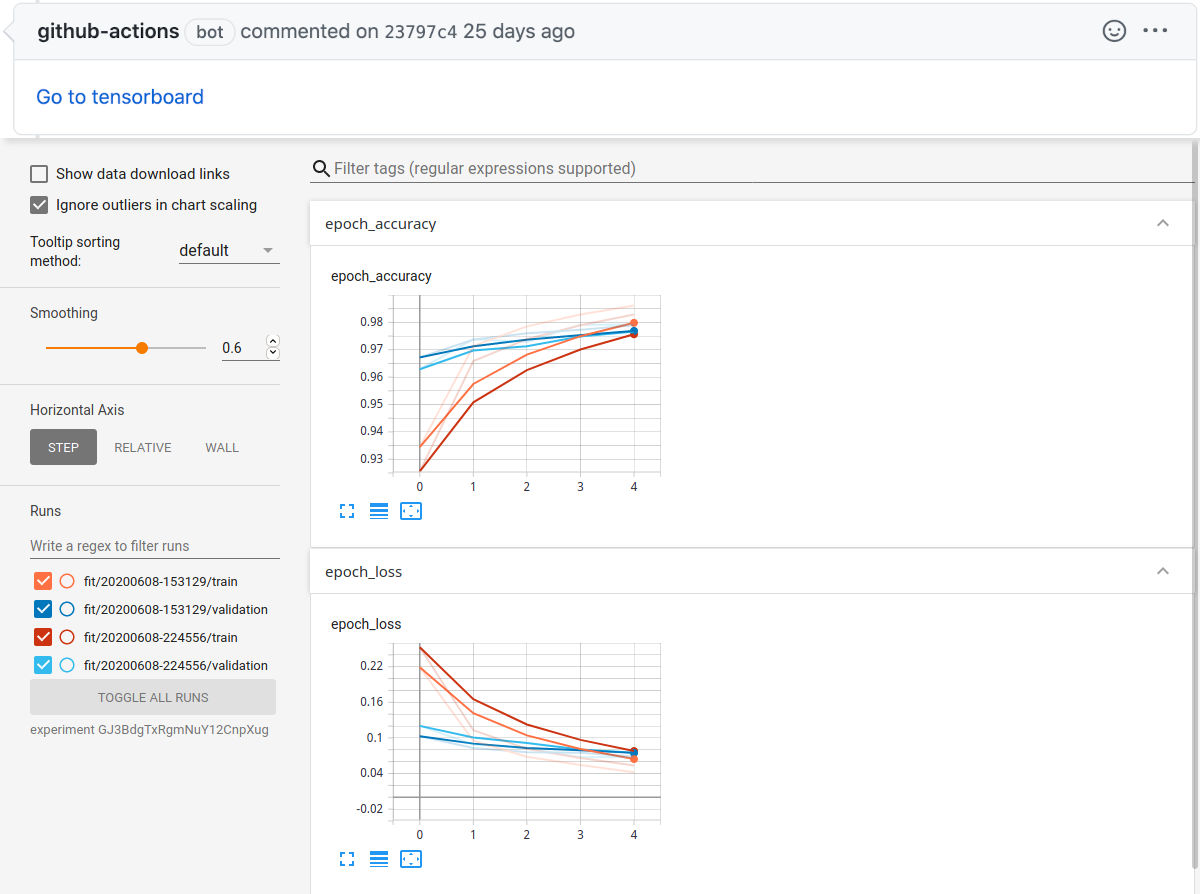Expand the epoch_accuracy chart to full size
Screen dimensions: 1200x894
[347, 511]
